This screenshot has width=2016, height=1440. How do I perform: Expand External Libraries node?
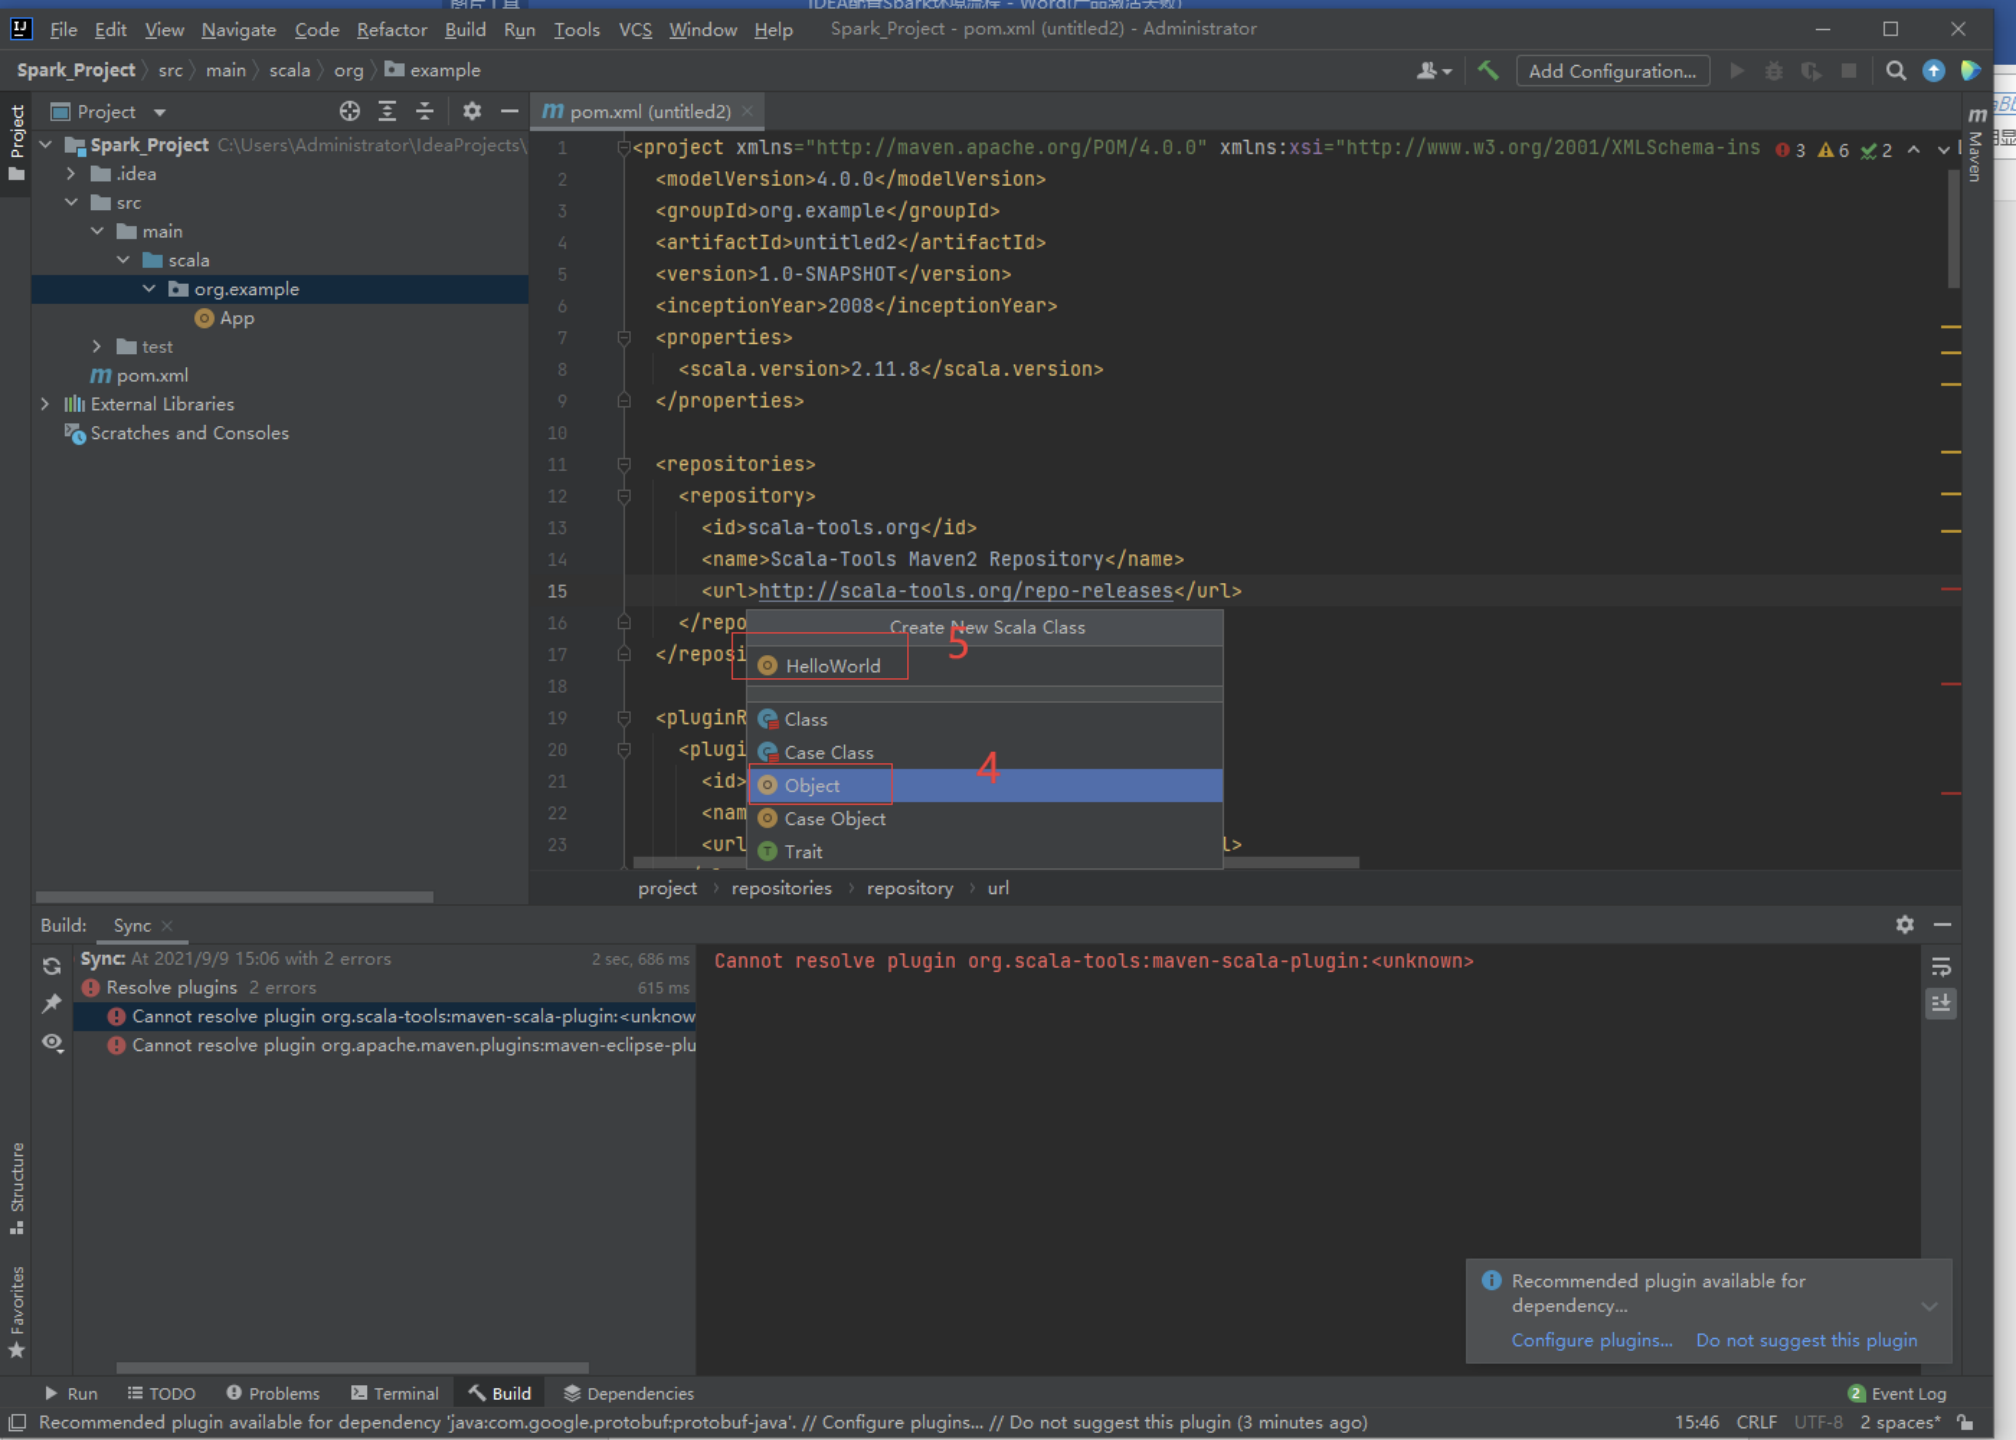coord(45,404)
